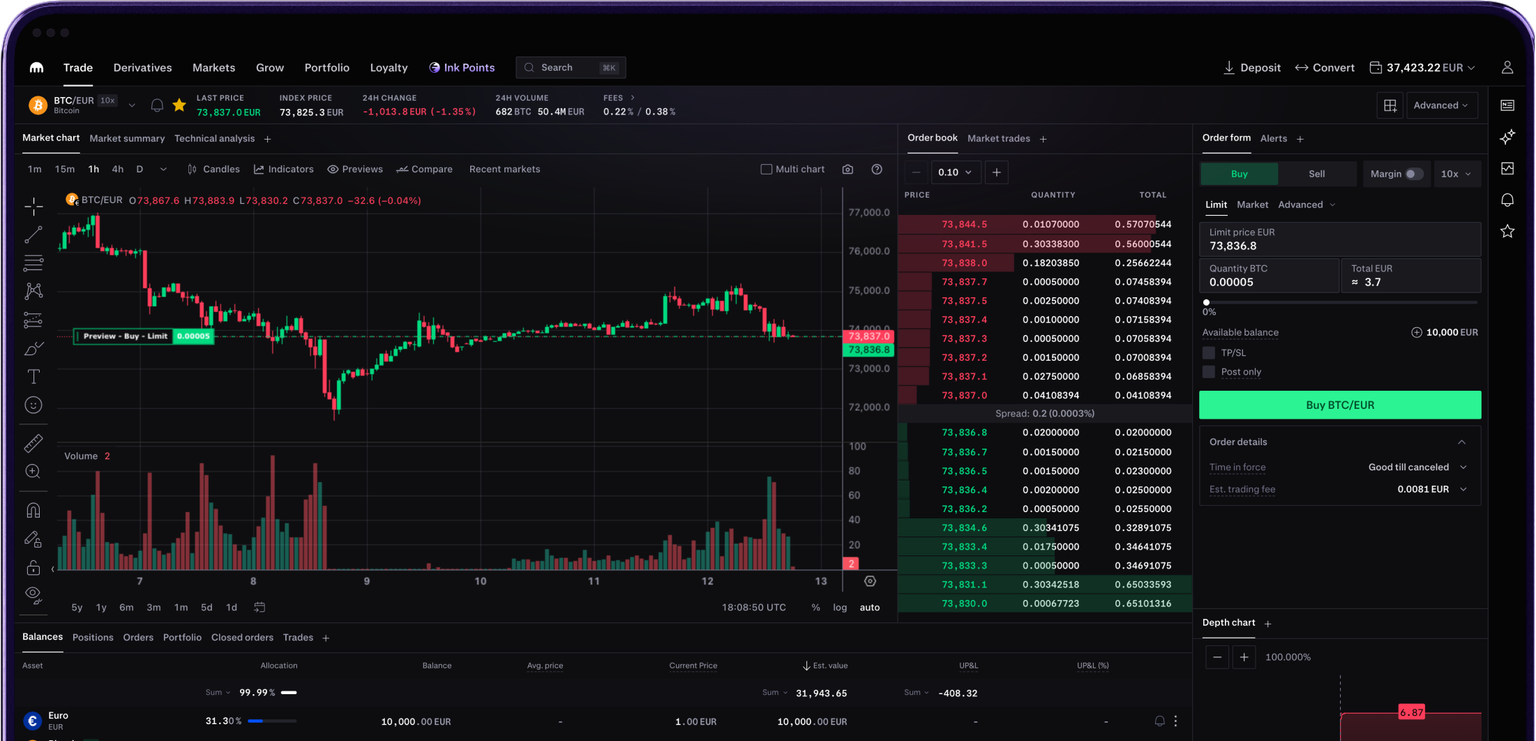The height and width of the screenshot is (741, 1536).
Task: Open the 10x leverage dropdown
Action: (1455, 174)
